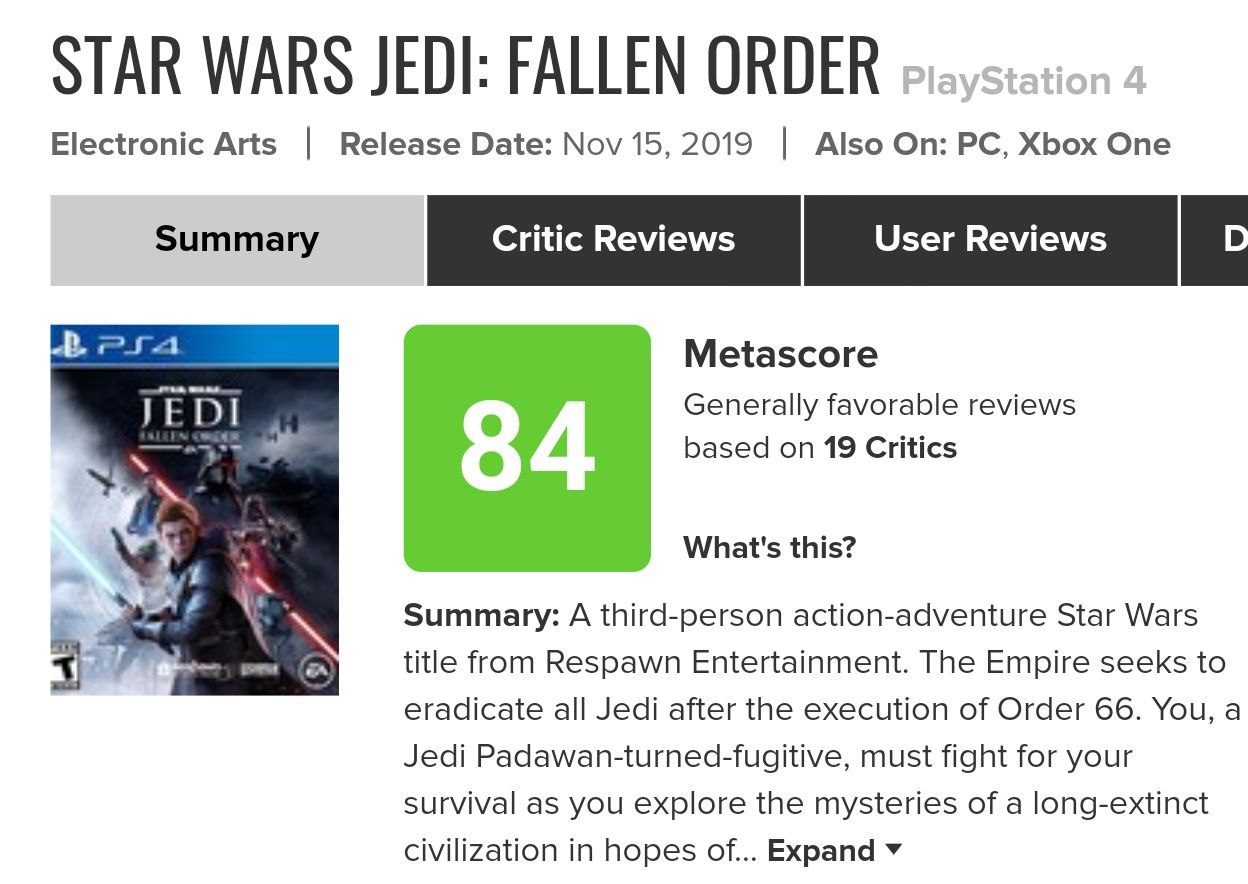The height and width of the screenshot is (884, 1248).
Task: Switch to the Critic Reviews tab
Action: click(613, 240)
